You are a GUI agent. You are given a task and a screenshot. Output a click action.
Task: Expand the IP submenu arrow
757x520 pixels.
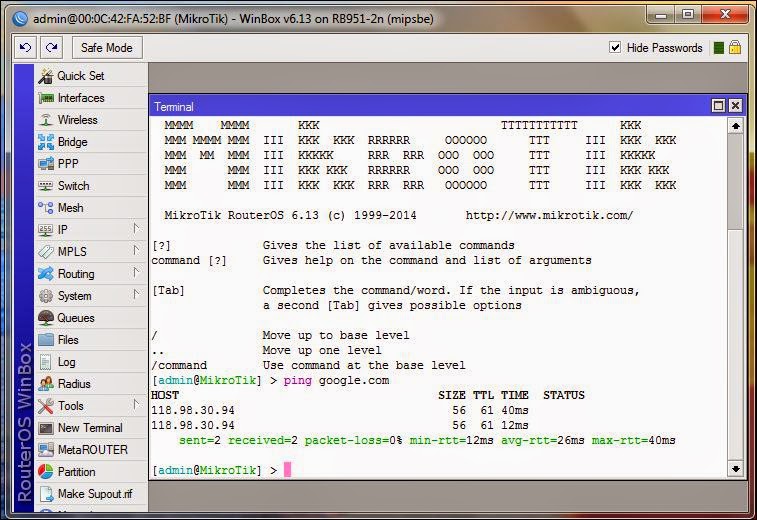tap(136, 229)
